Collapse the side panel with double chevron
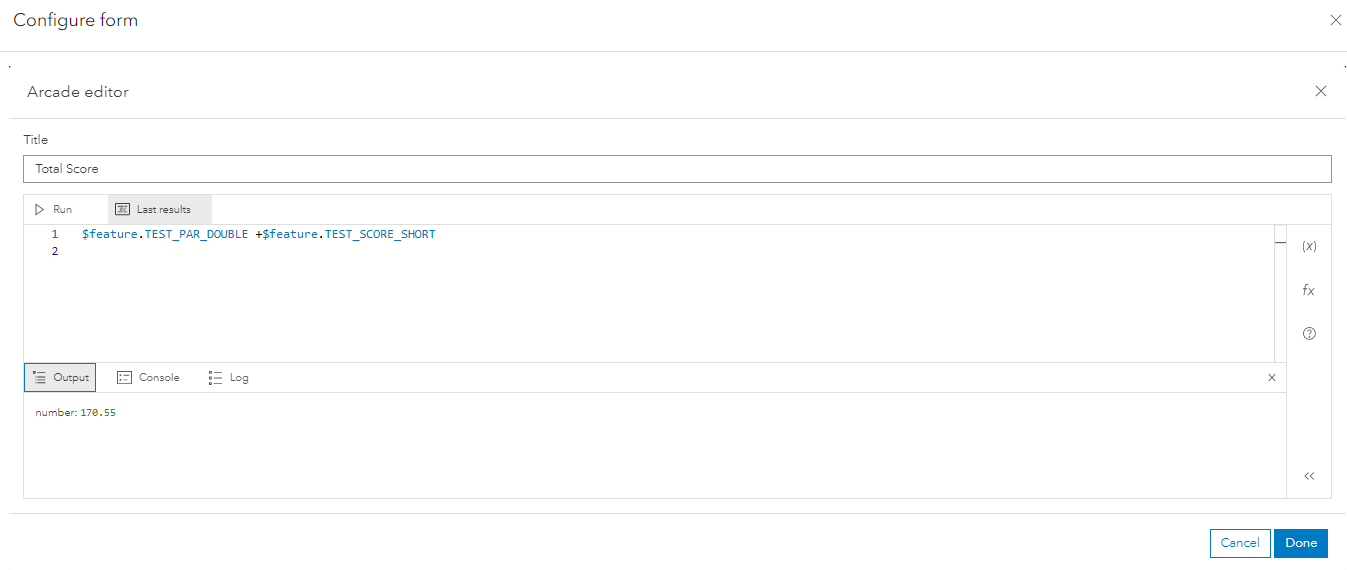 pos(1308,476)
